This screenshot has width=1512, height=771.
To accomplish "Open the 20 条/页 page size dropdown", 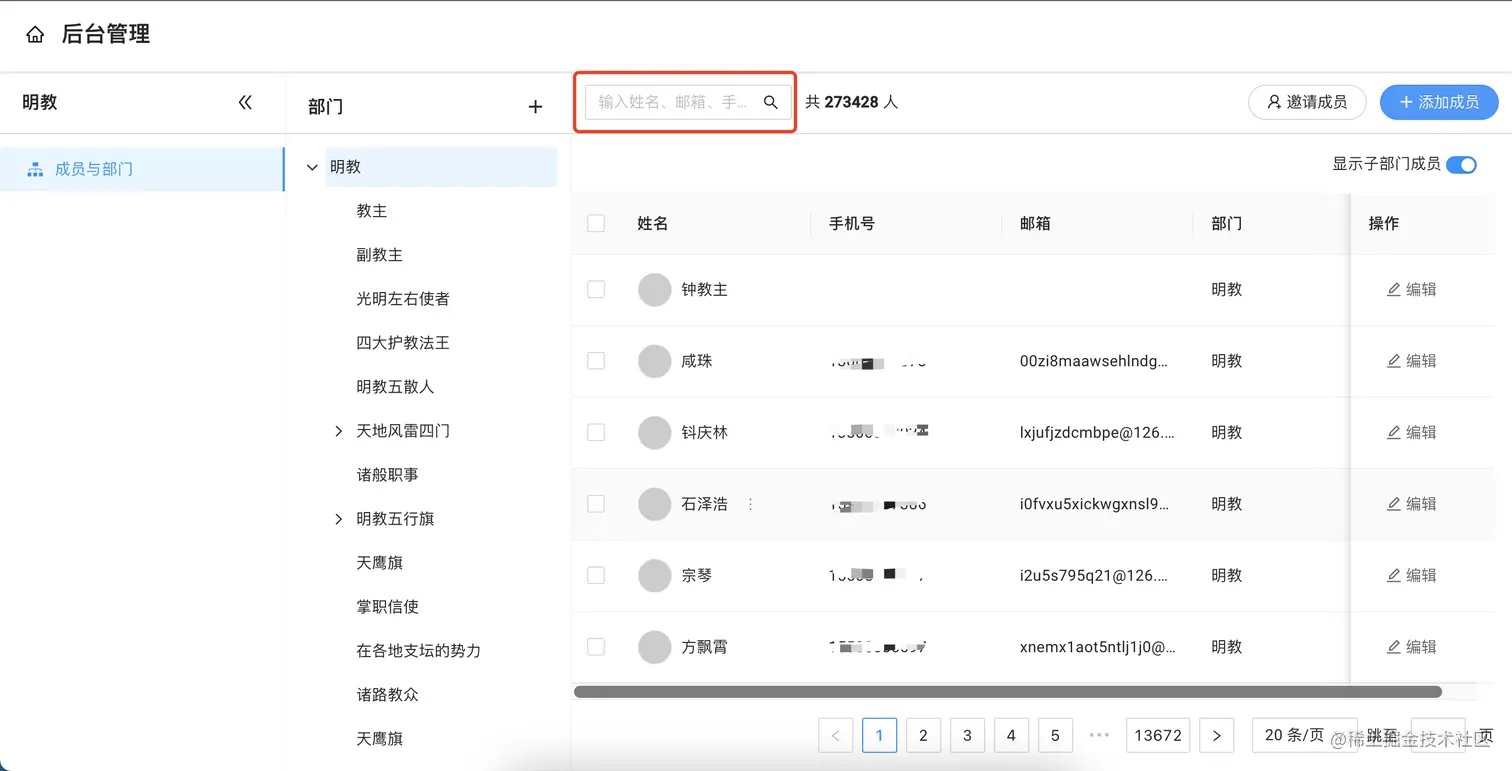I will click(x=1304, y=735).
